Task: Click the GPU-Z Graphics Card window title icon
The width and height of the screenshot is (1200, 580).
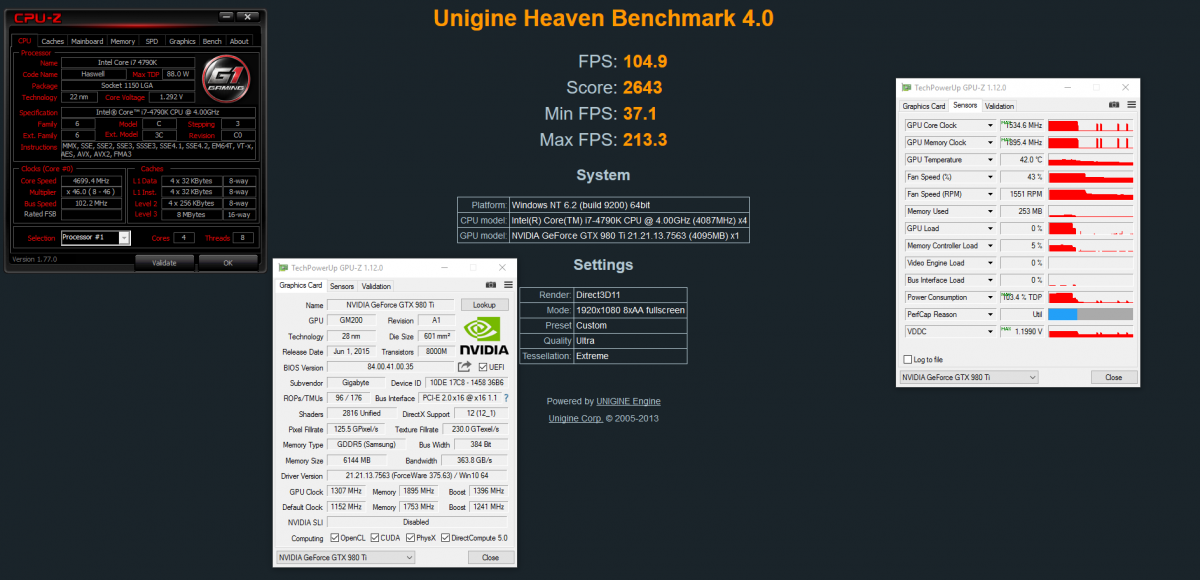Action: [283, 268]
